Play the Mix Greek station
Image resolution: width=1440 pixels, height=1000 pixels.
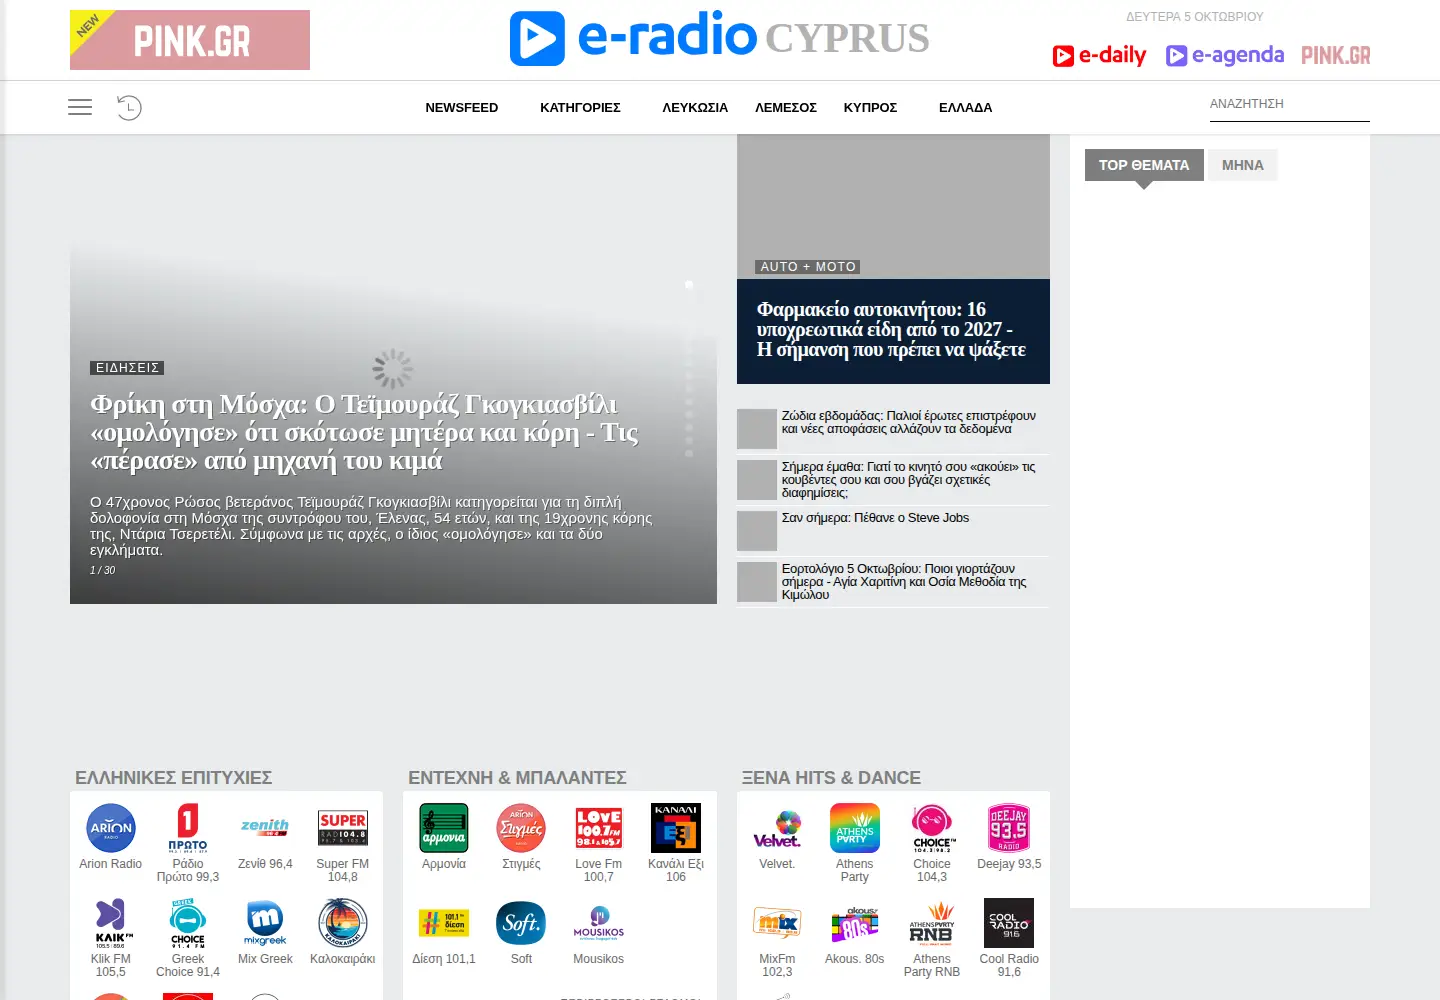265,932
